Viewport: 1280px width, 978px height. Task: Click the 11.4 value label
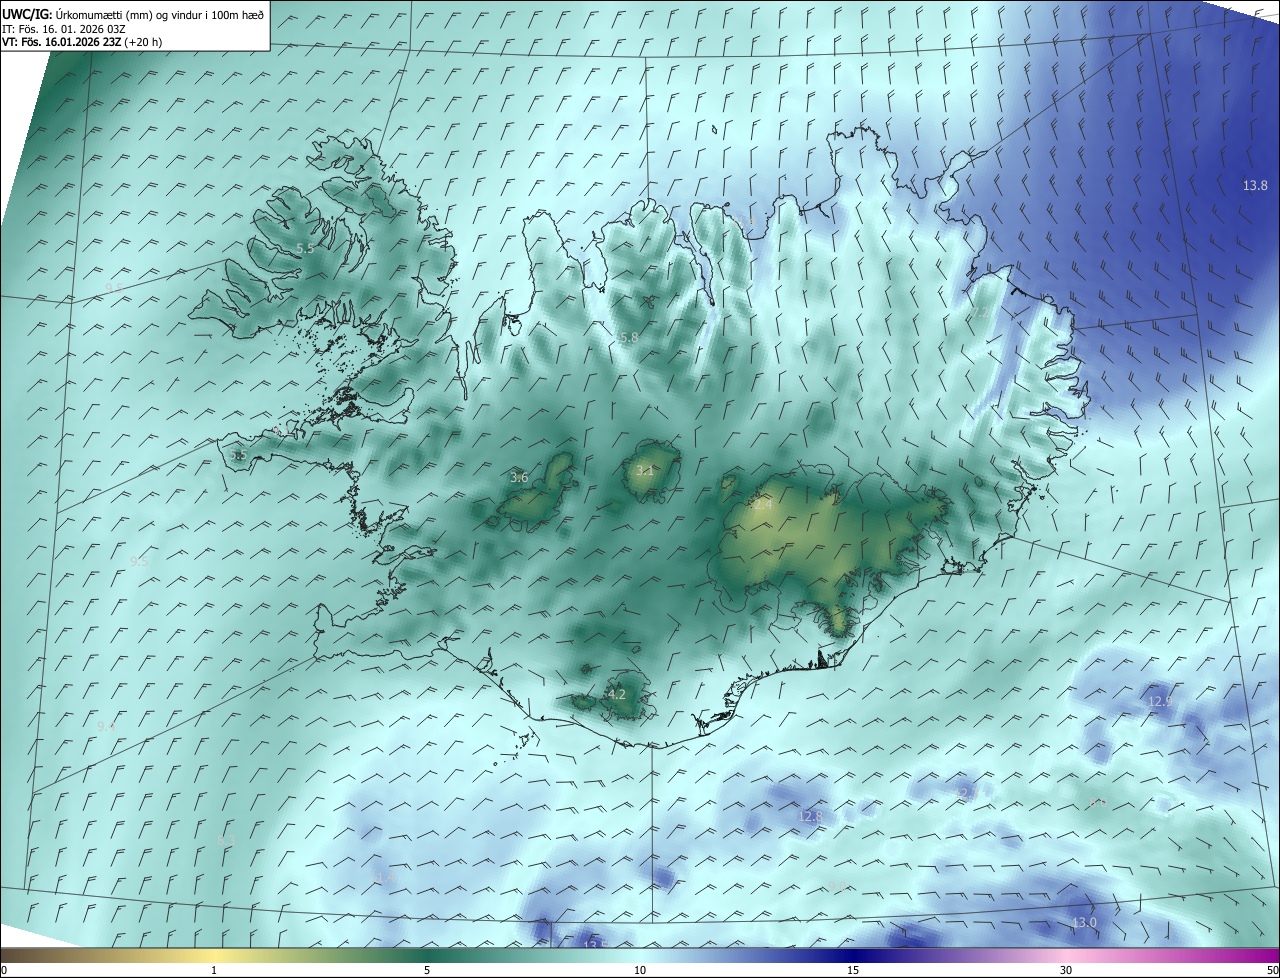[384, 877]
